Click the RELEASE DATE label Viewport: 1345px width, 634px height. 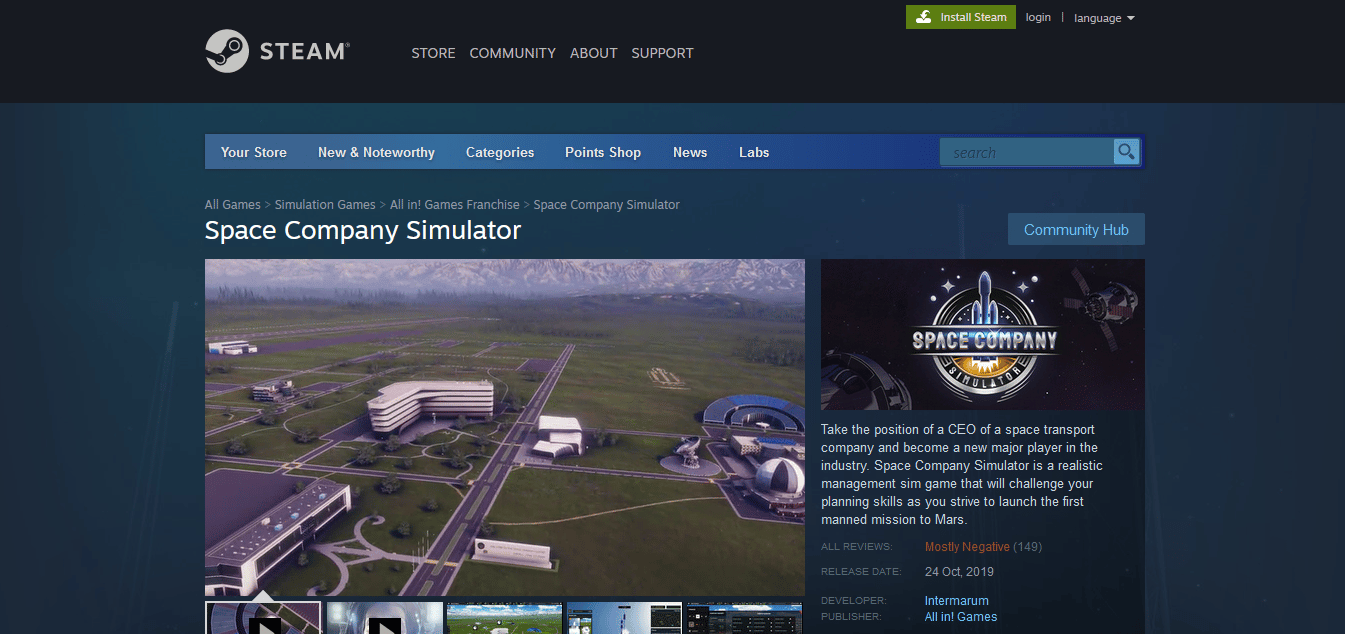[861, 572]
